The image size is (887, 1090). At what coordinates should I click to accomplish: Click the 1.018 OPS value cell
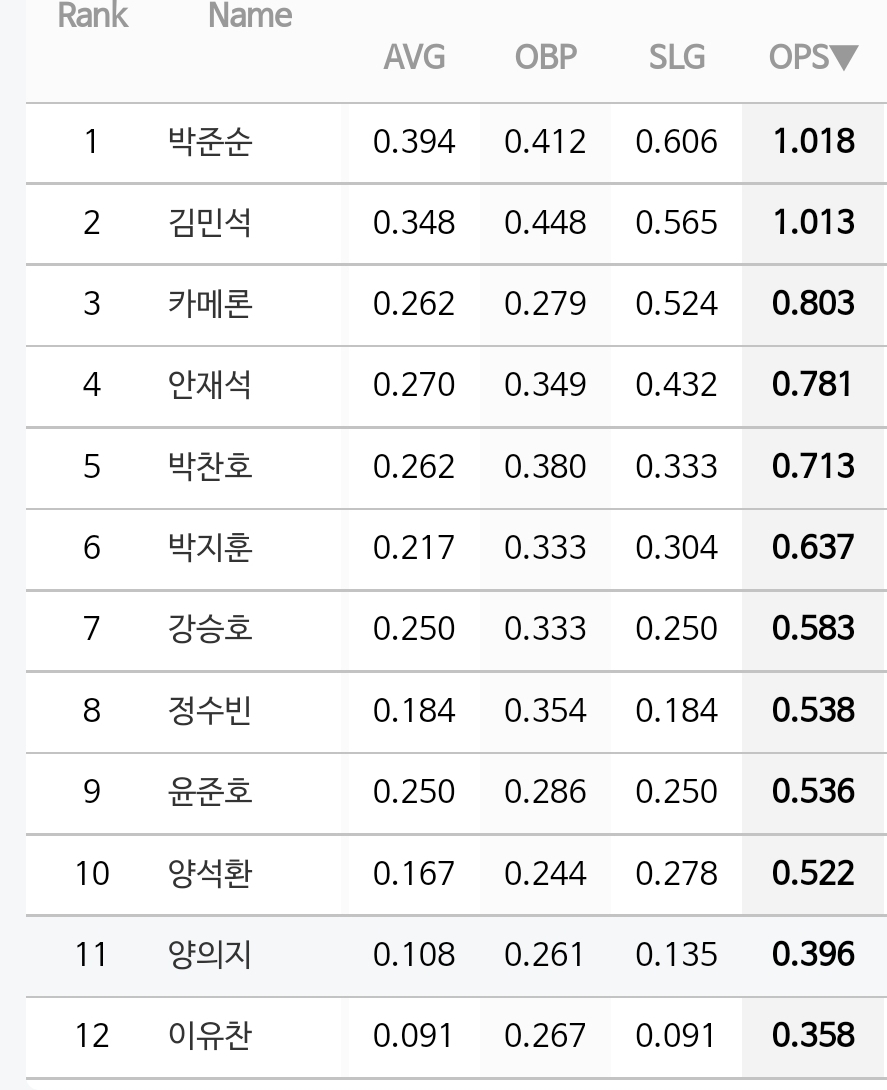click(x=814, y=142)
